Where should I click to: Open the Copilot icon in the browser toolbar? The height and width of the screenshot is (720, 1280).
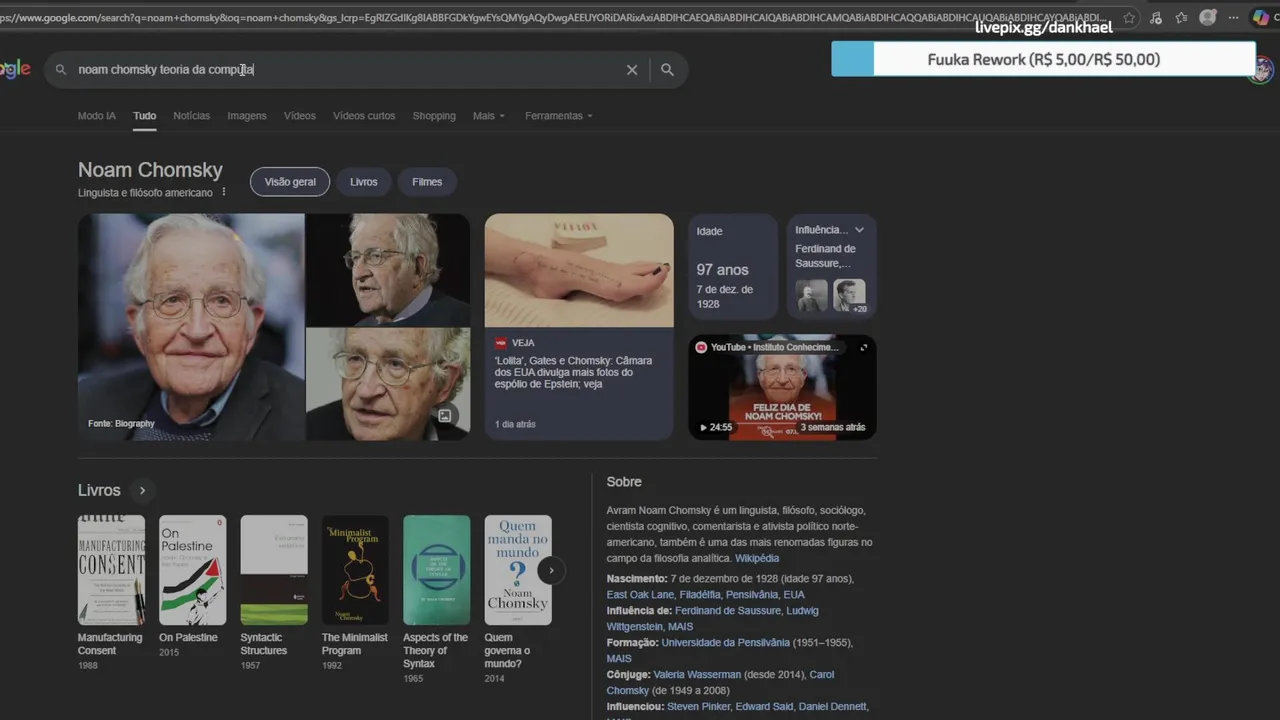1261,18
